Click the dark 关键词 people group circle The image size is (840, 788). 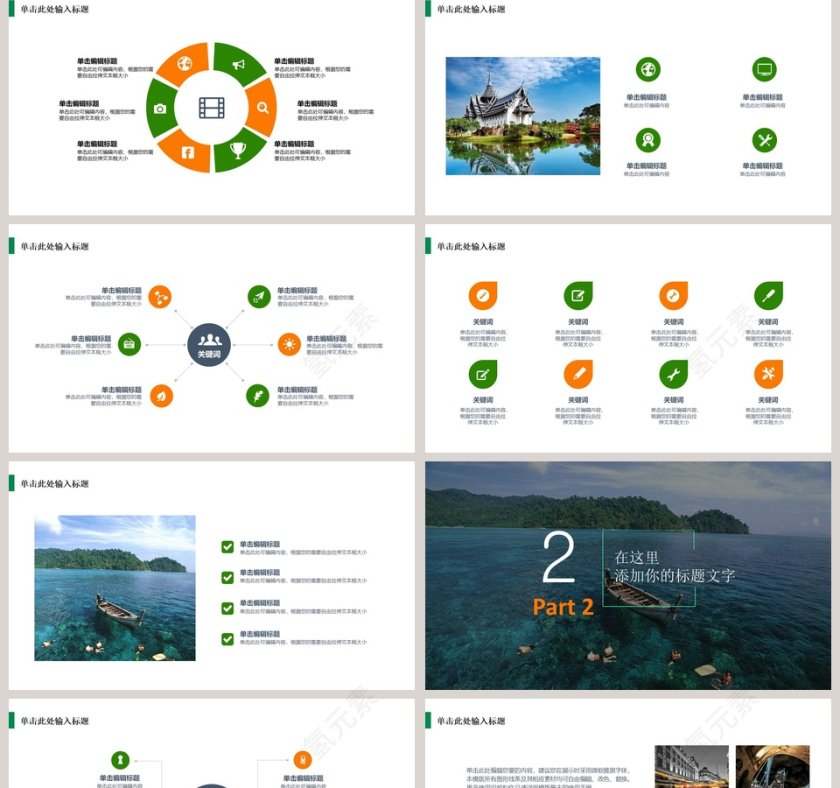coord(209,344)
